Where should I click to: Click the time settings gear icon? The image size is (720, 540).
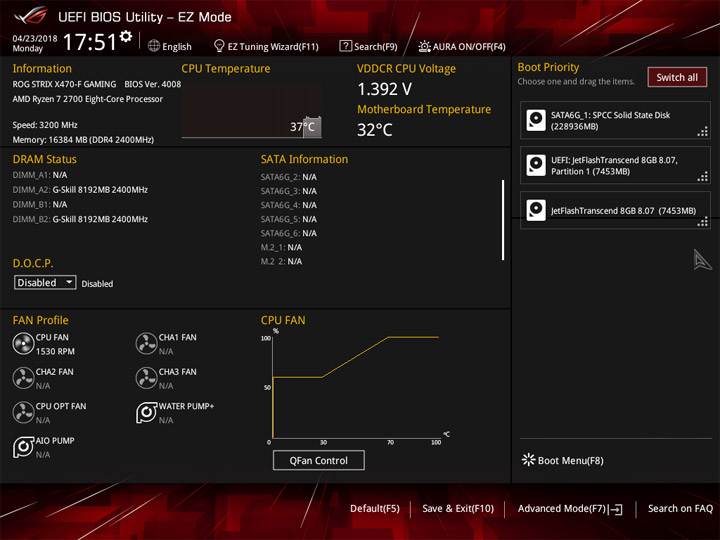pos(126,36)
